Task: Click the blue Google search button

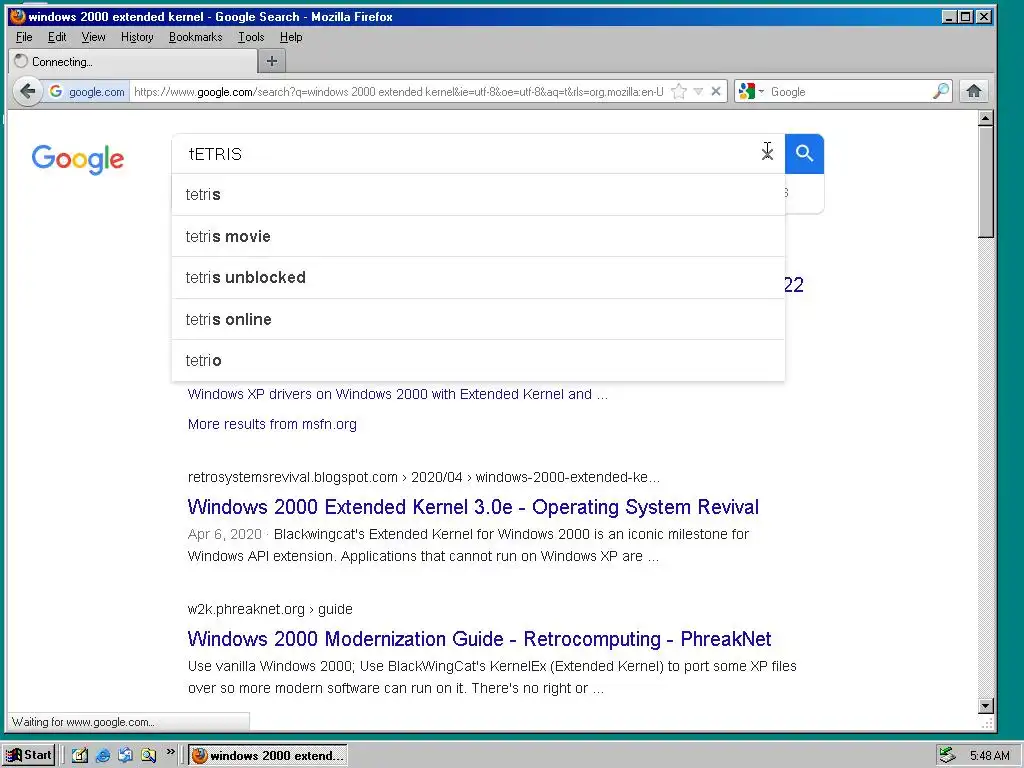Action: [805, 153]
